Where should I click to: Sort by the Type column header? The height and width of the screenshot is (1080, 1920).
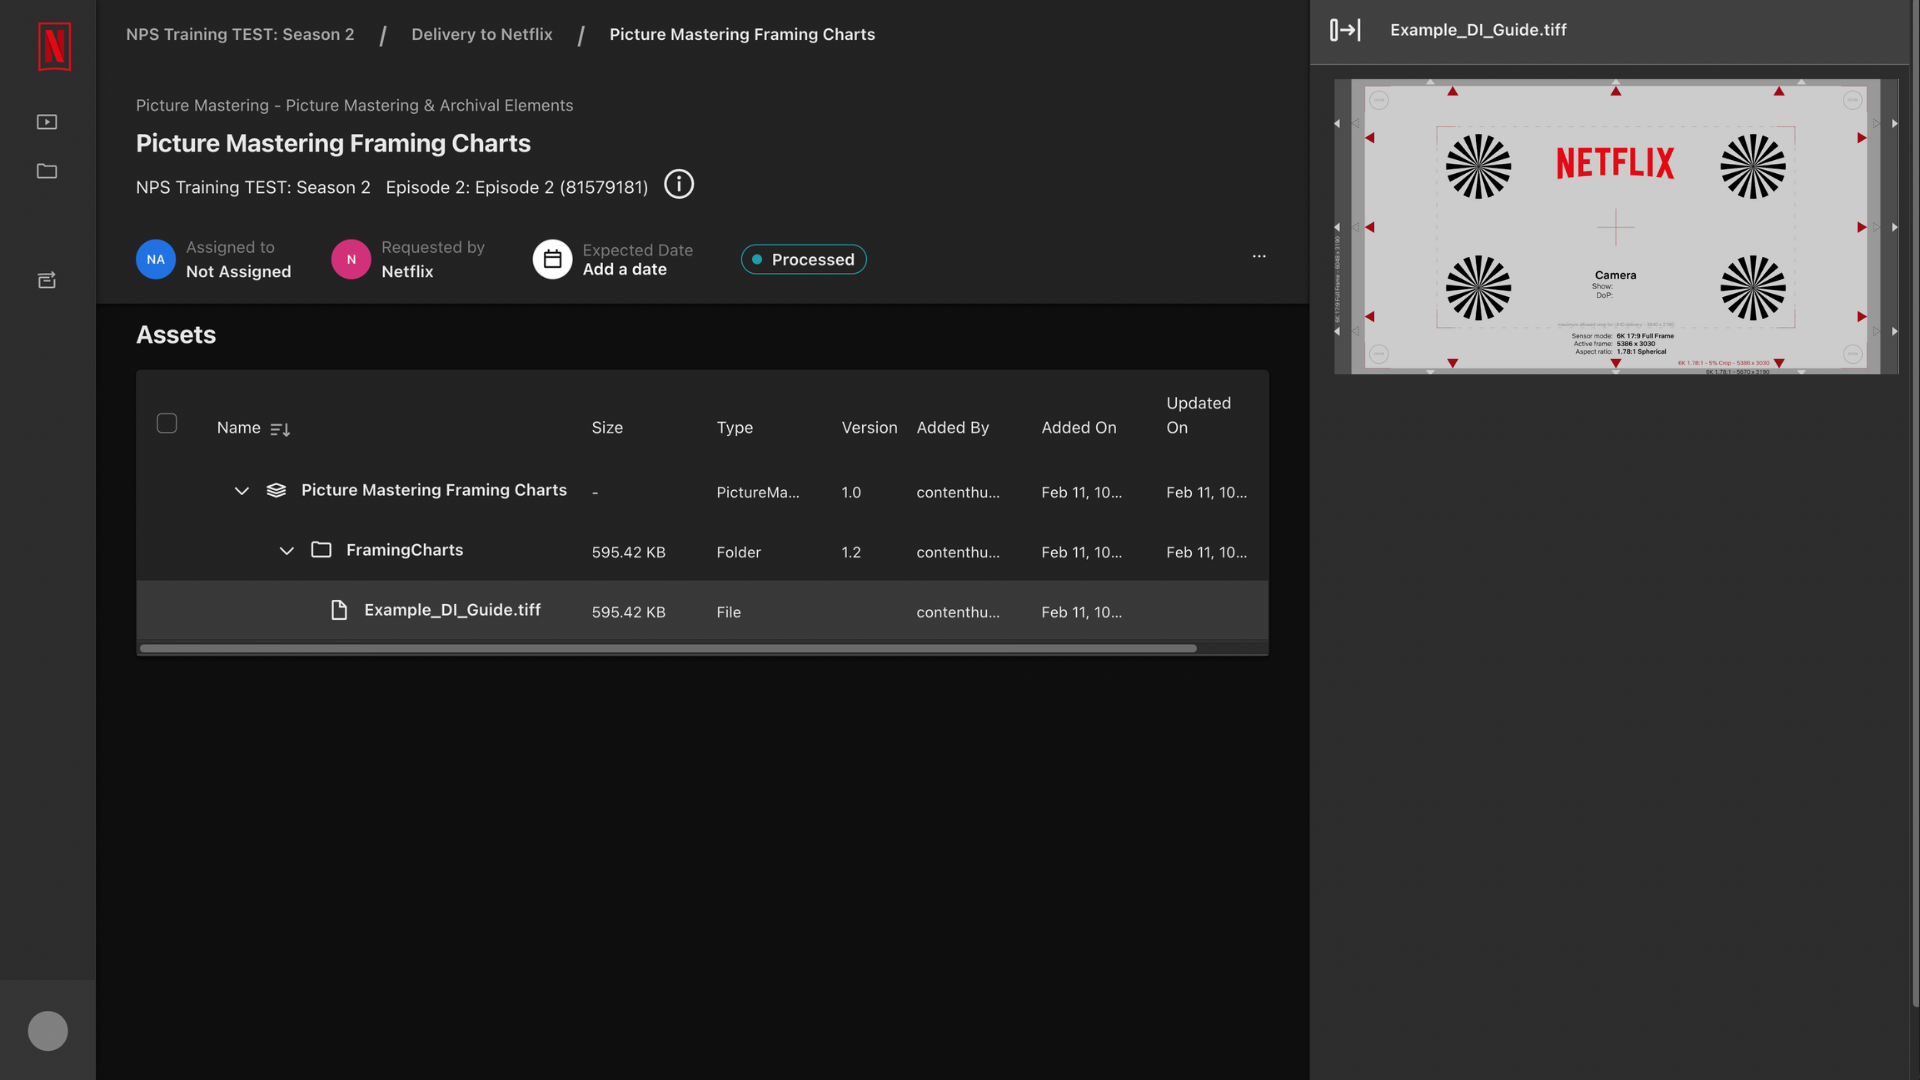(735, 428)
